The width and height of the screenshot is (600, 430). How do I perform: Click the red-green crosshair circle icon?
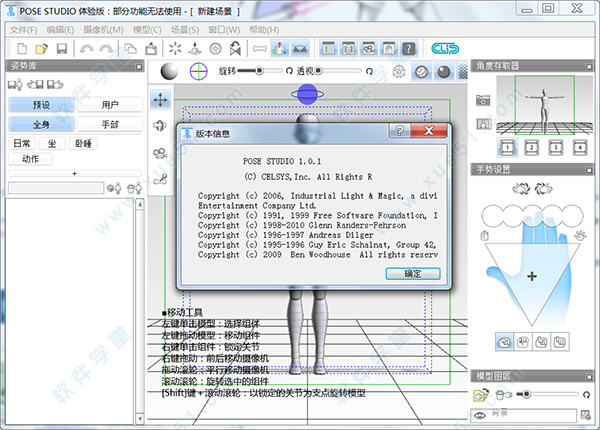pos(199,71)
